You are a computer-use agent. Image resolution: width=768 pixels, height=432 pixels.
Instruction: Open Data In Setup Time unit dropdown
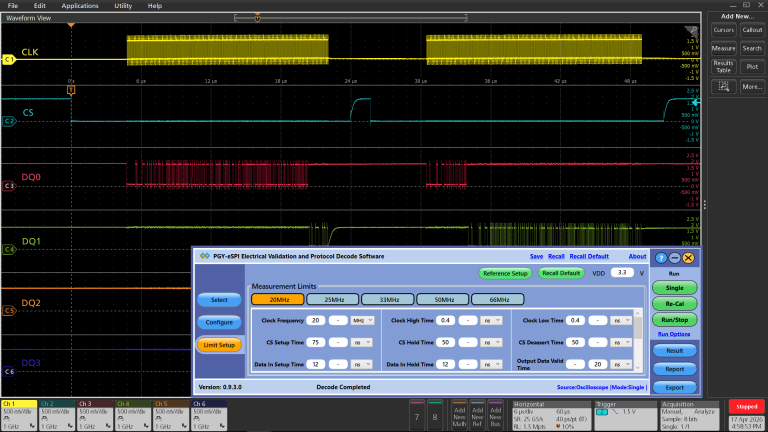361,364
